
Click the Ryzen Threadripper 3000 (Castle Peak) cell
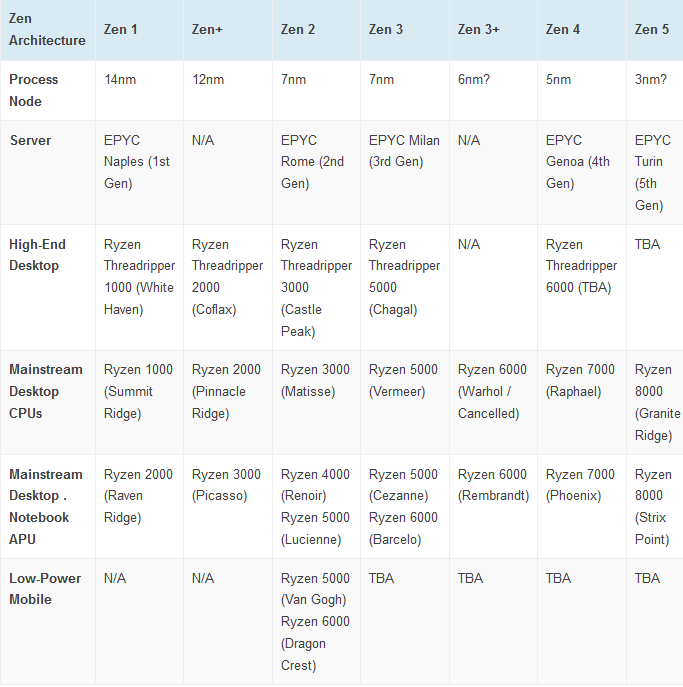tap(313, 288)
